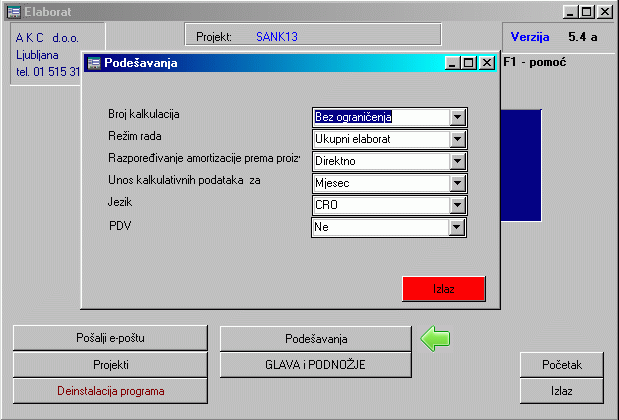Click the Podešavanja button in the Elaborat window
Screen dimensions: 619x420
point(316,339)
